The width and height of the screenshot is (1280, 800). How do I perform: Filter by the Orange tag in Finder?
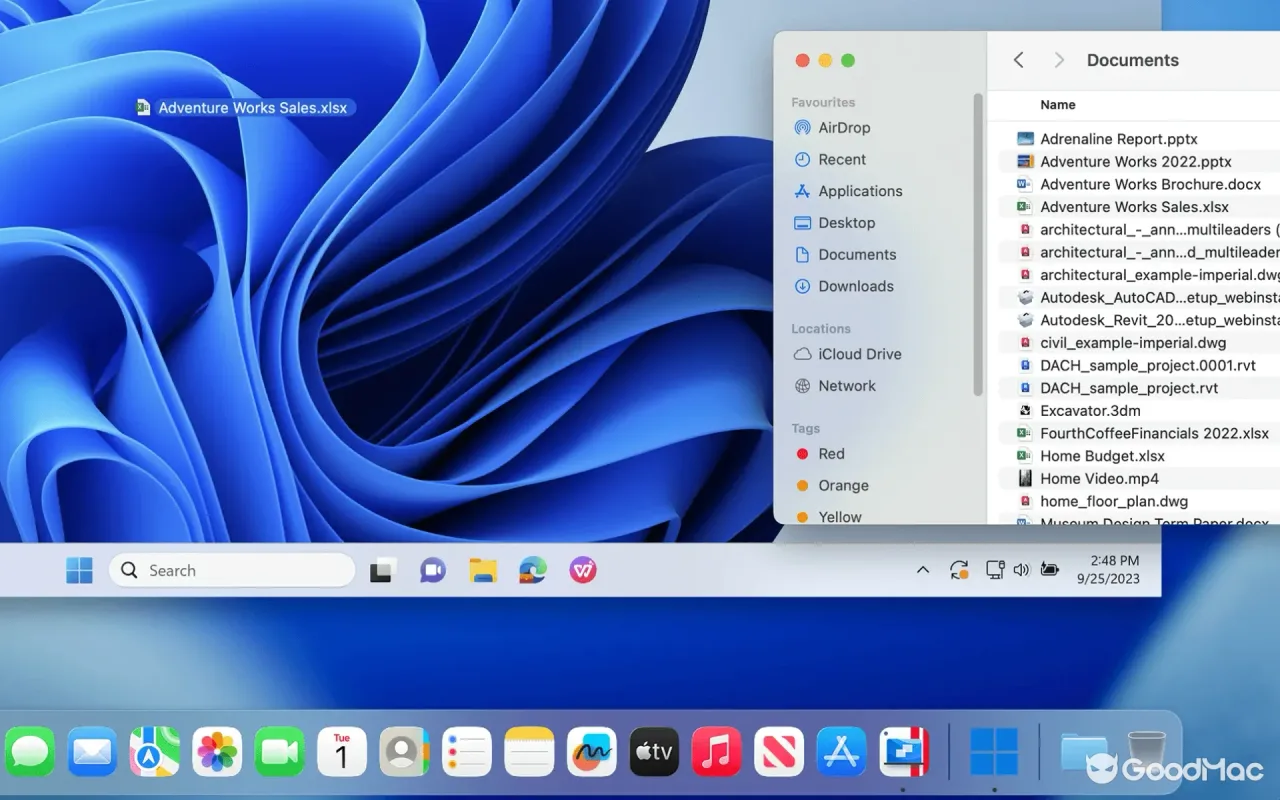click(x=831, y=486)
